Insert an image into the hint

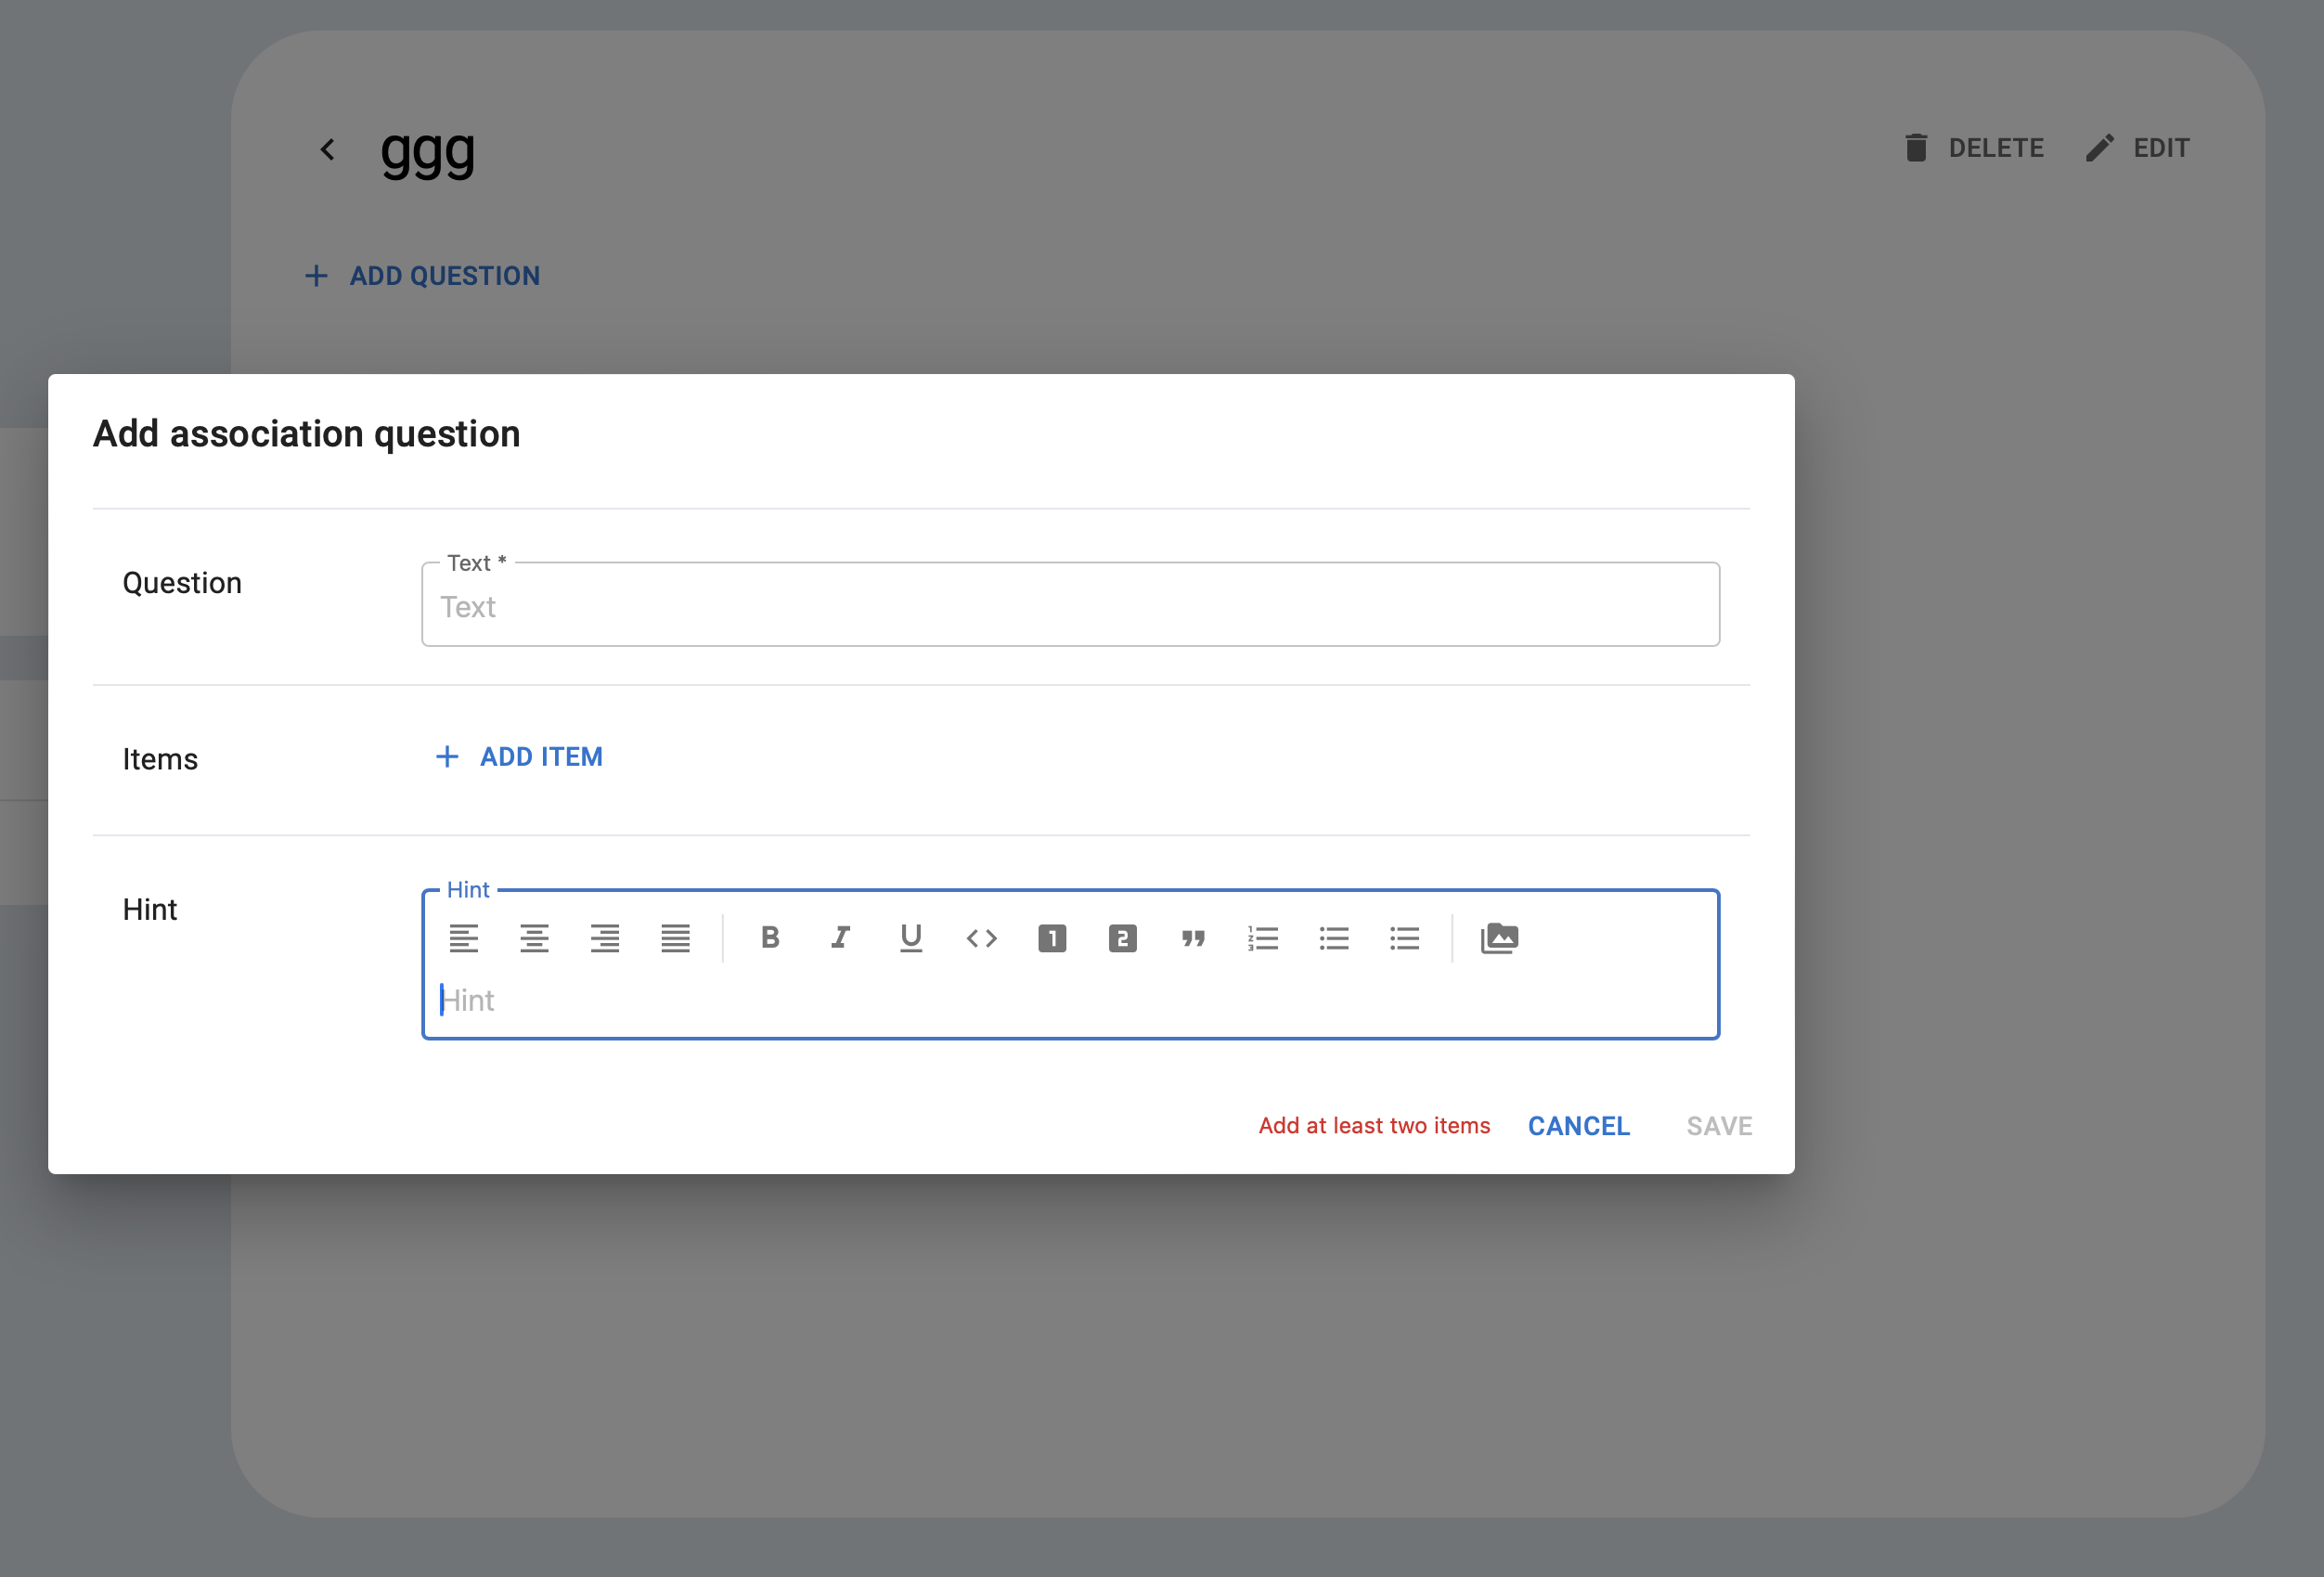tap(1499, 938)
